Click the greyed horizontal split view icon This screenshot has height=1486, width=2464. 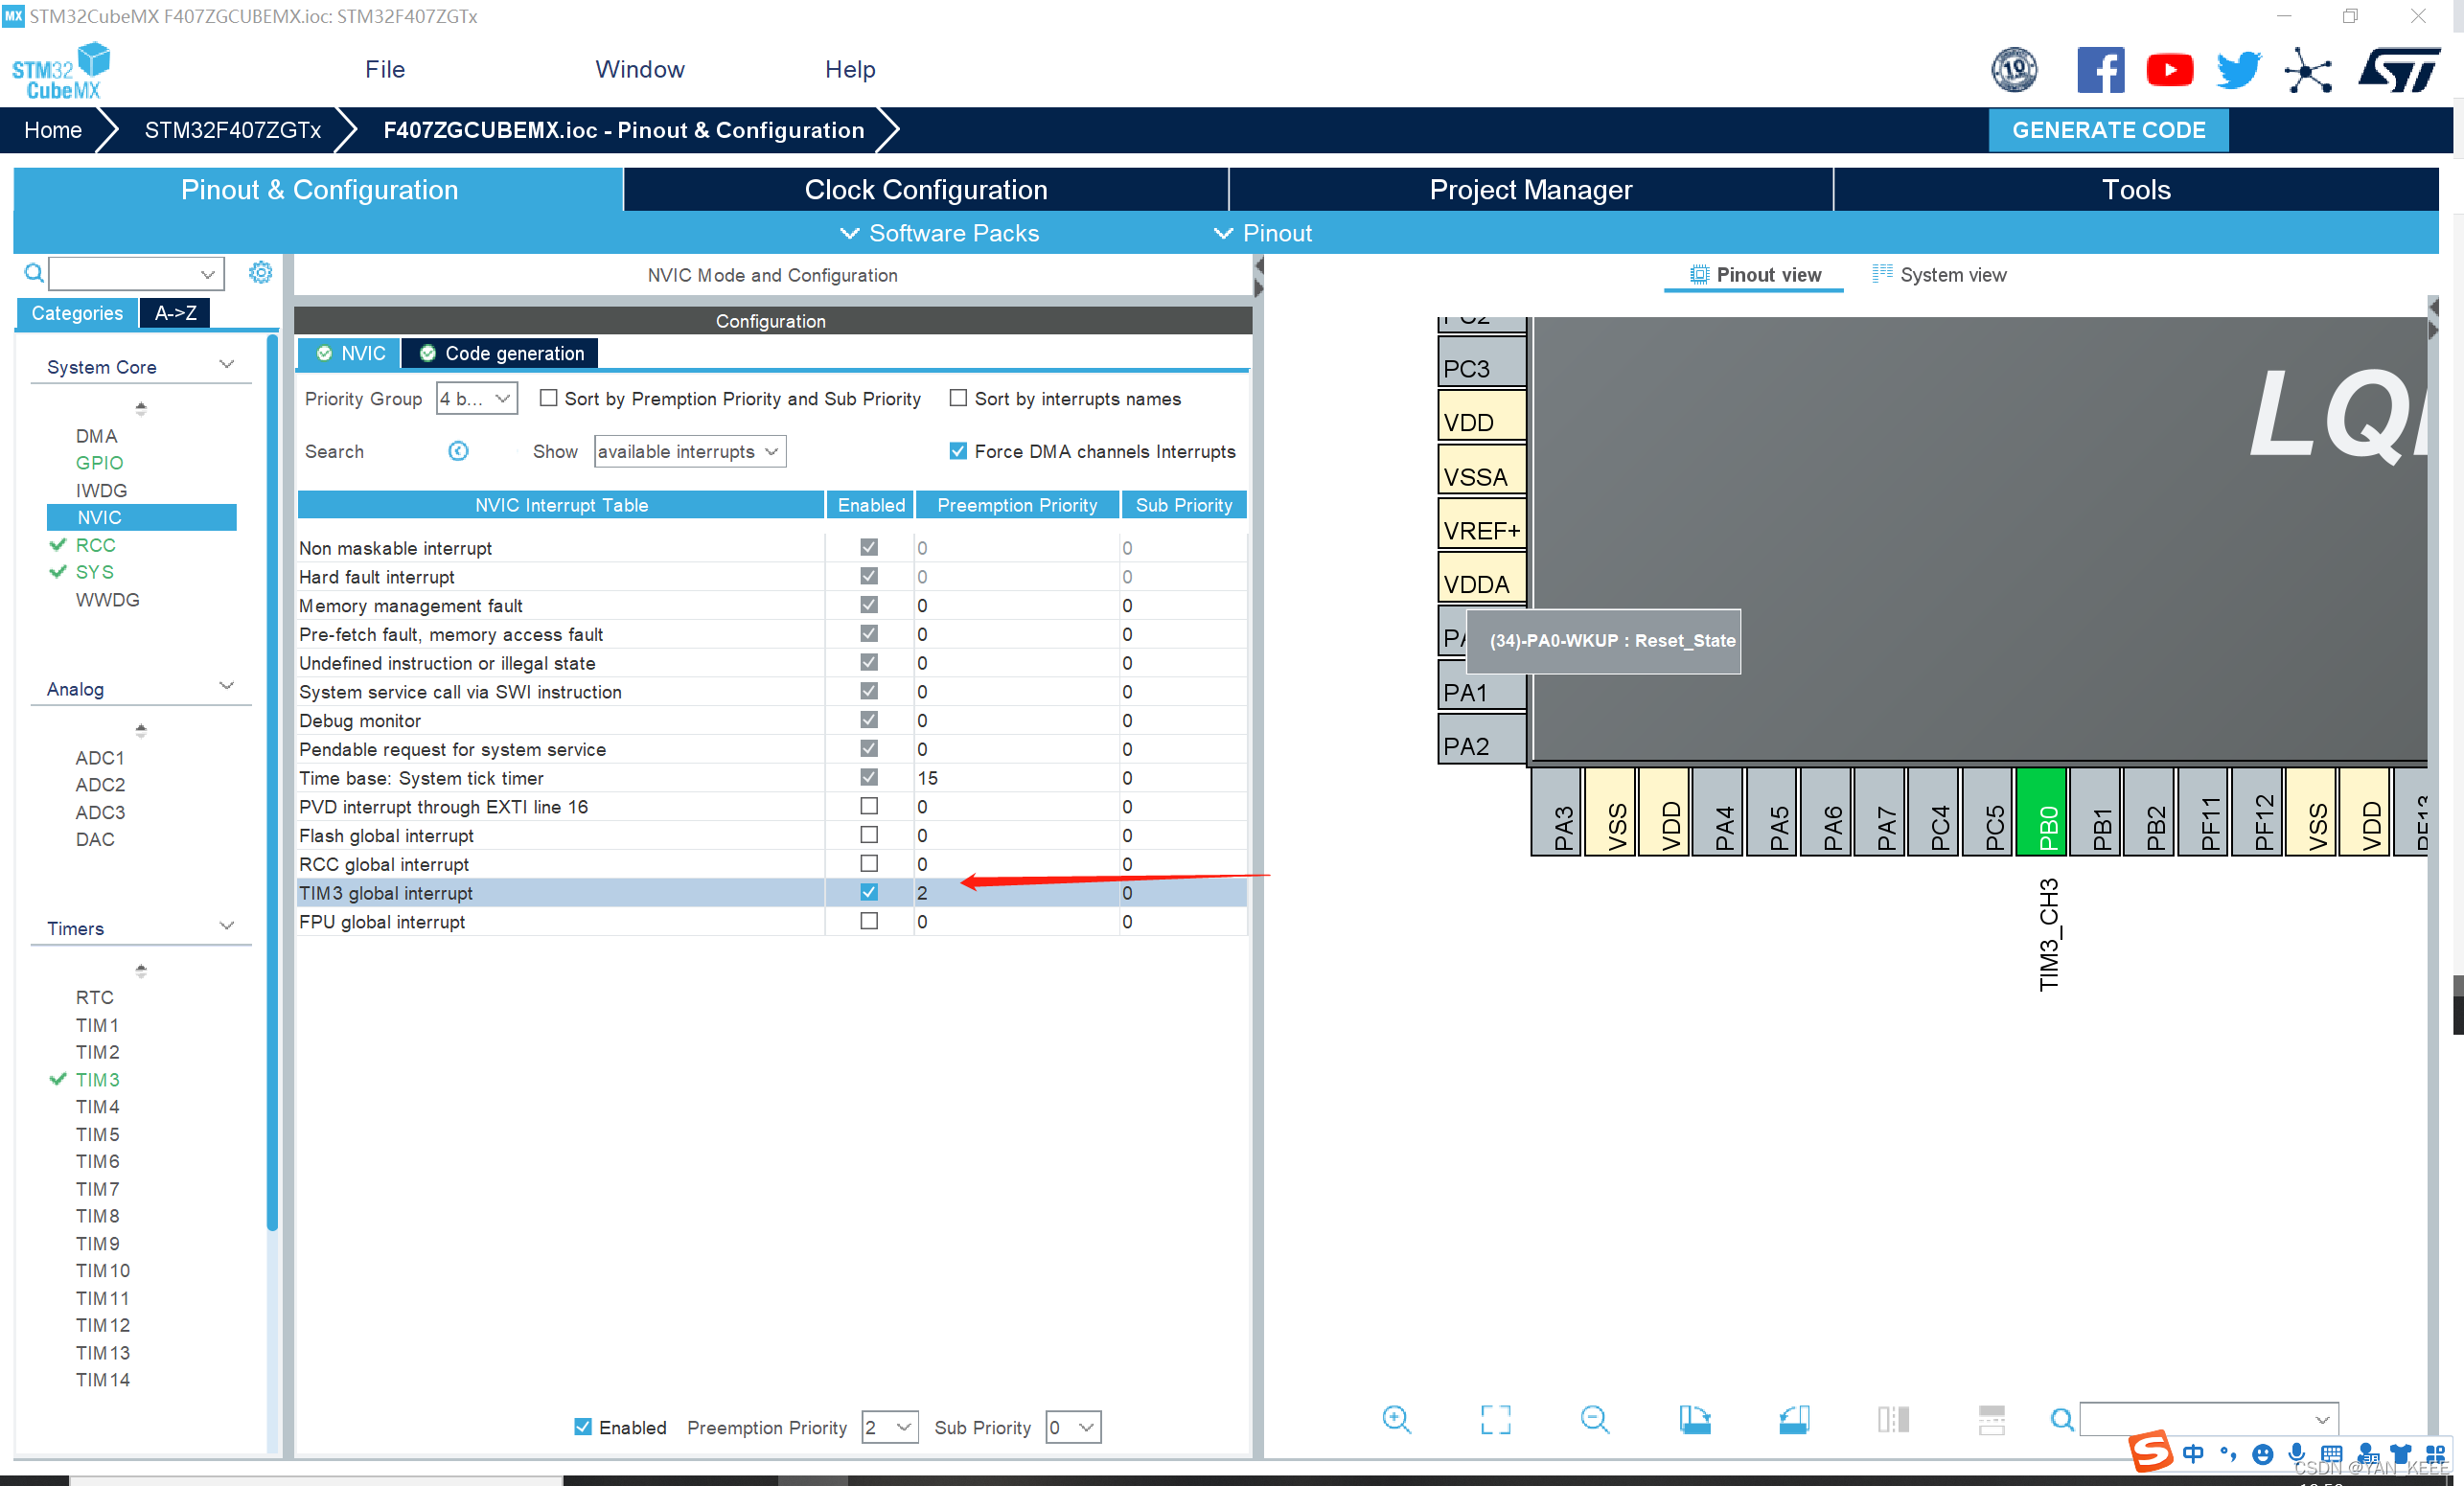click(x=1991, y=1419)
